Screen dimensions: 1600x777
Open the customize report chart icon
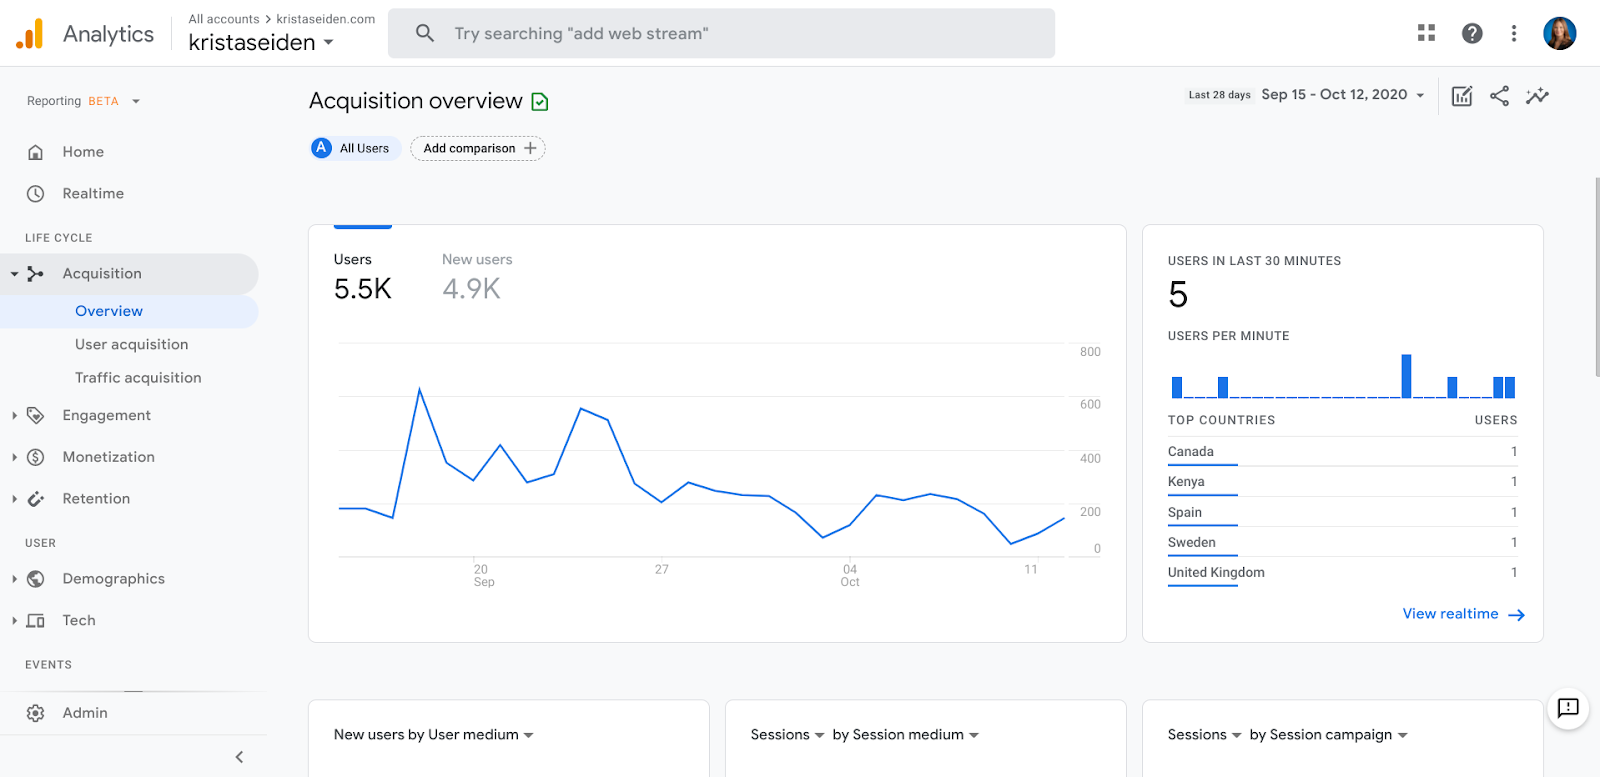click(1462, 96)
